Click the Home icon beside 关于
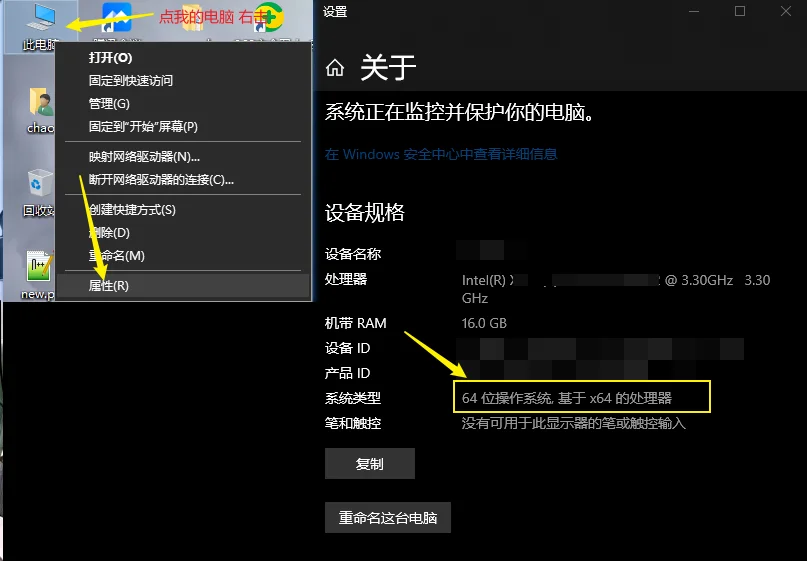 click(x=335, y=67)
